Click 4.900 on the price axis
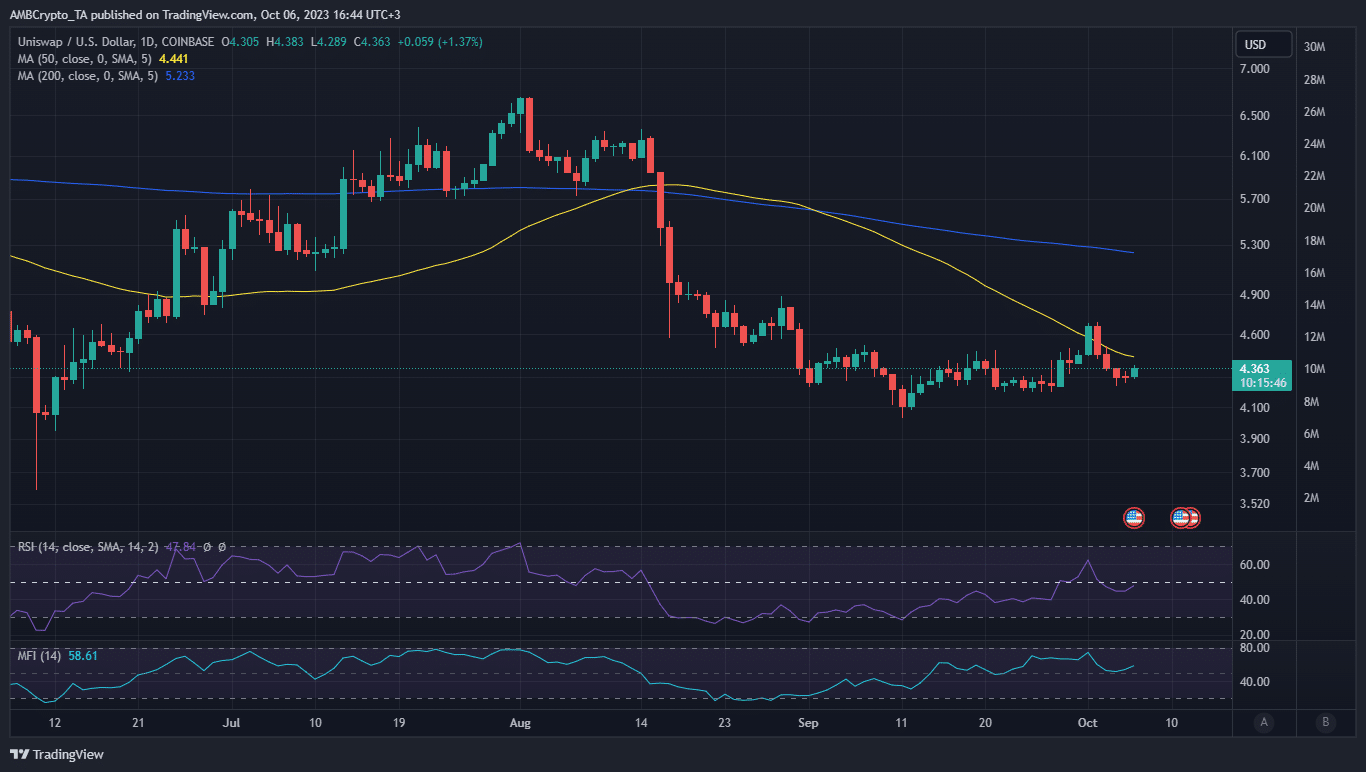The height and width of the screenshot is (772, 1366). pyautogui.click(x=1255, y=295)
